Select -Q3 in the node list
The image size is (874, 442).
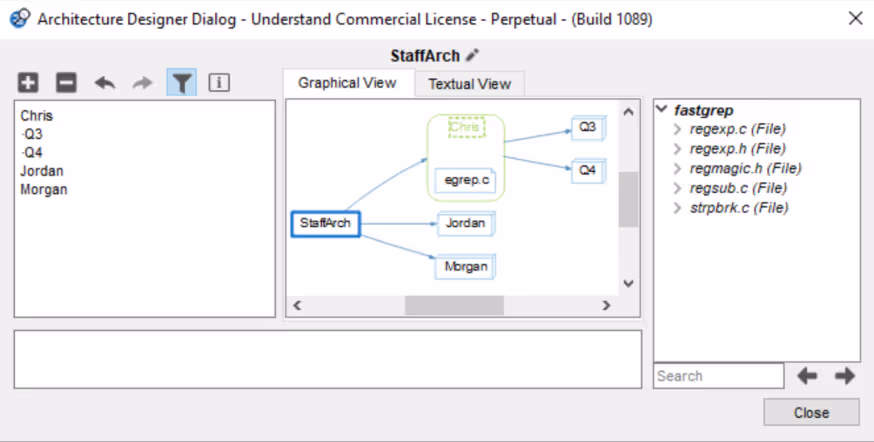31,134
